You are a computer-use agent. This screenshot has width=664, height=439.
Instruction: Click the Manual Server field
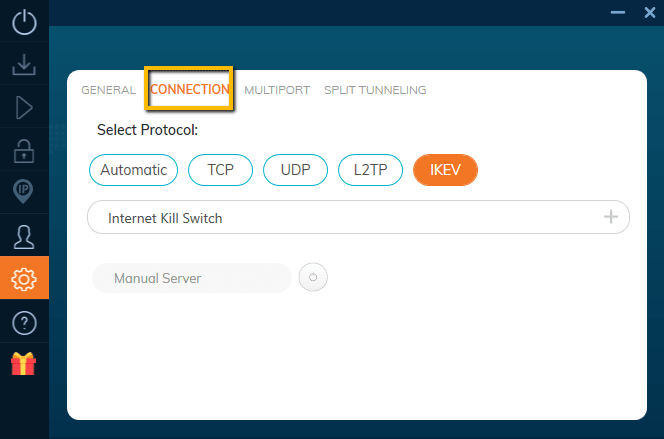[191, 278]
